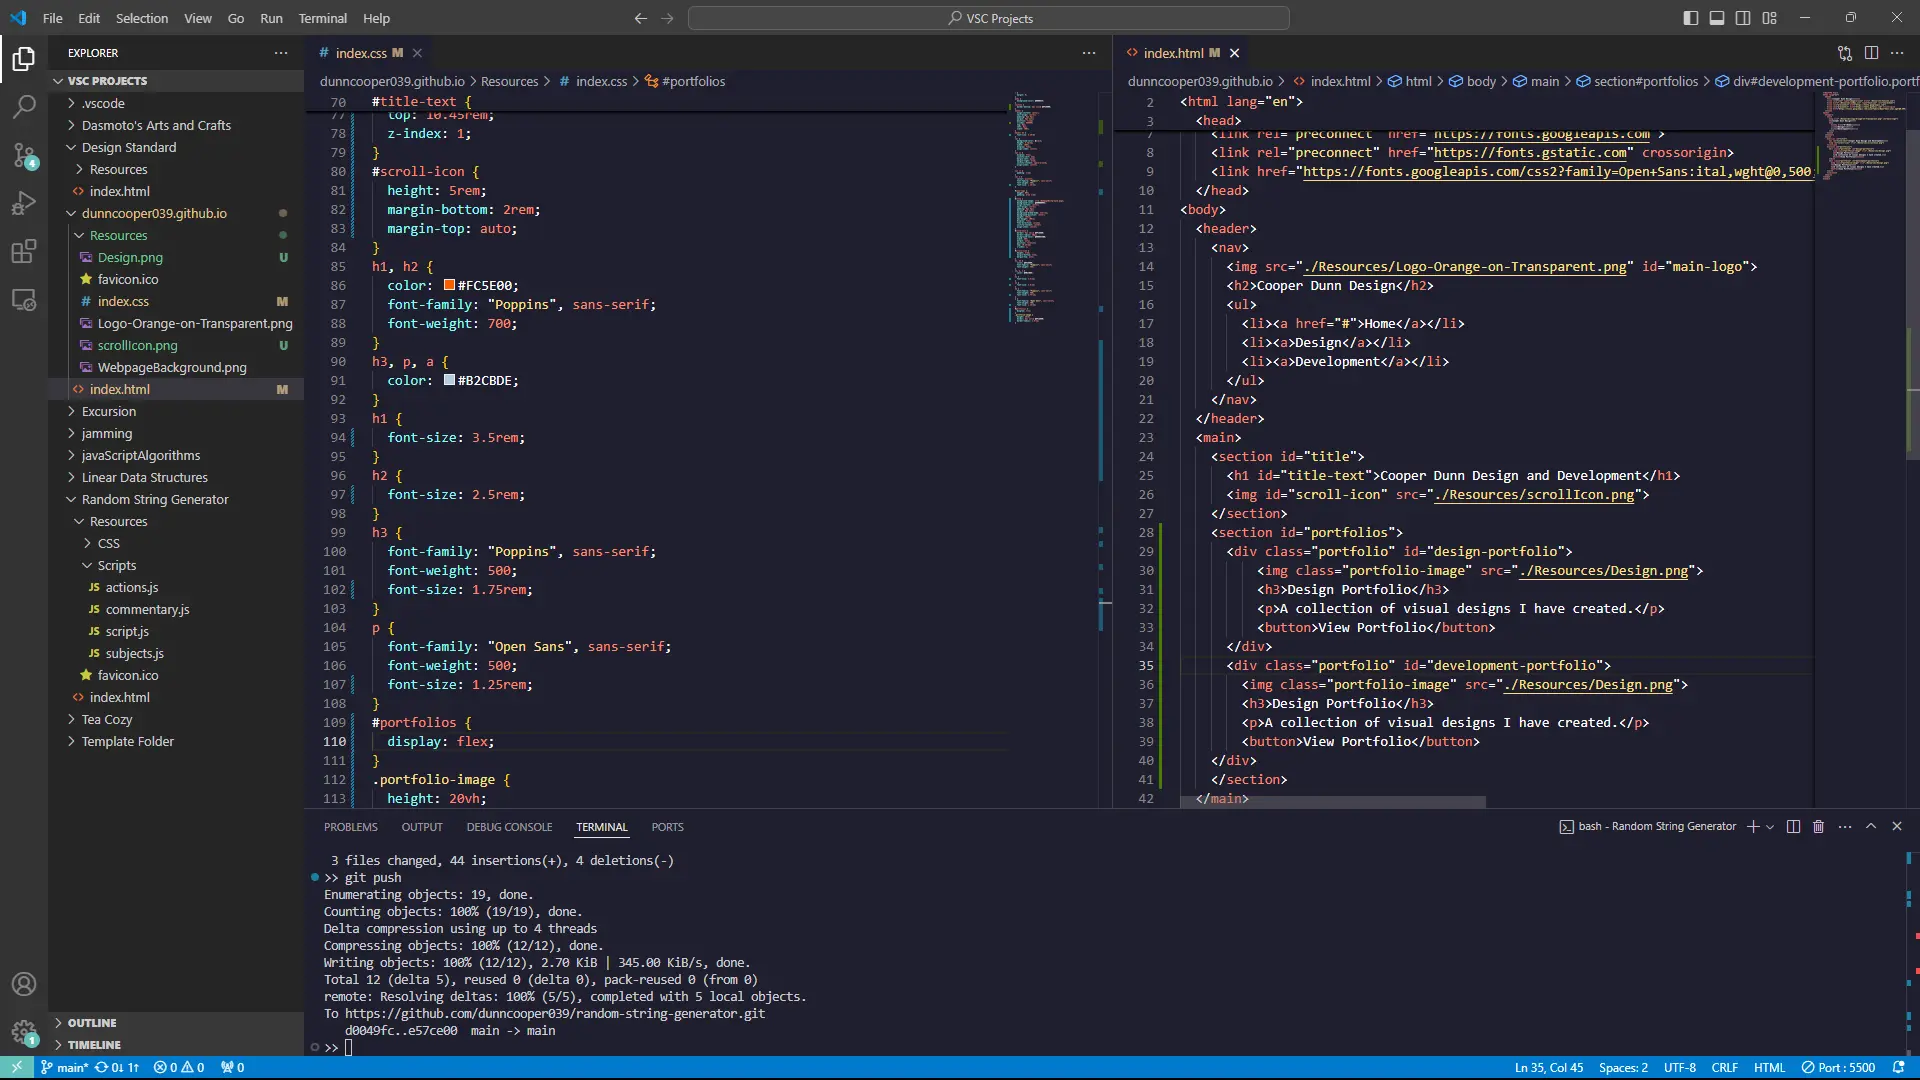Switch to the OUTPUT panel tab
This screenshot has width=1920, height=1080.
(422, 827)
